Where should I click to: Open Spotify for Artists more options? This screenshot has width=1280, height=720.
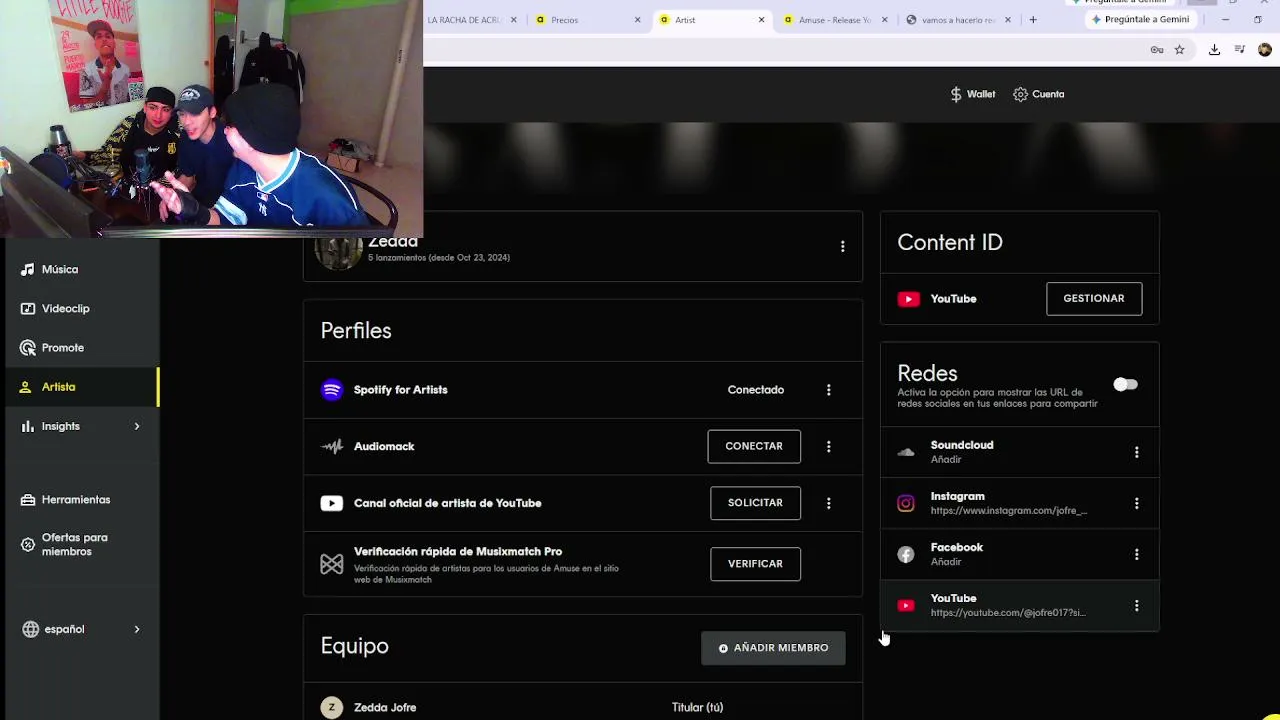(829, 390)
